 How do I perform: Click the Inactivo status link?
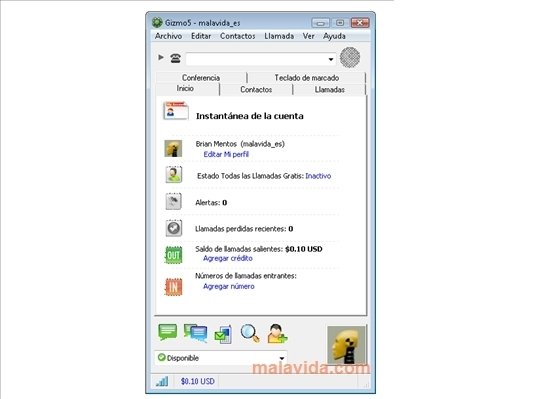click(318, 176)
